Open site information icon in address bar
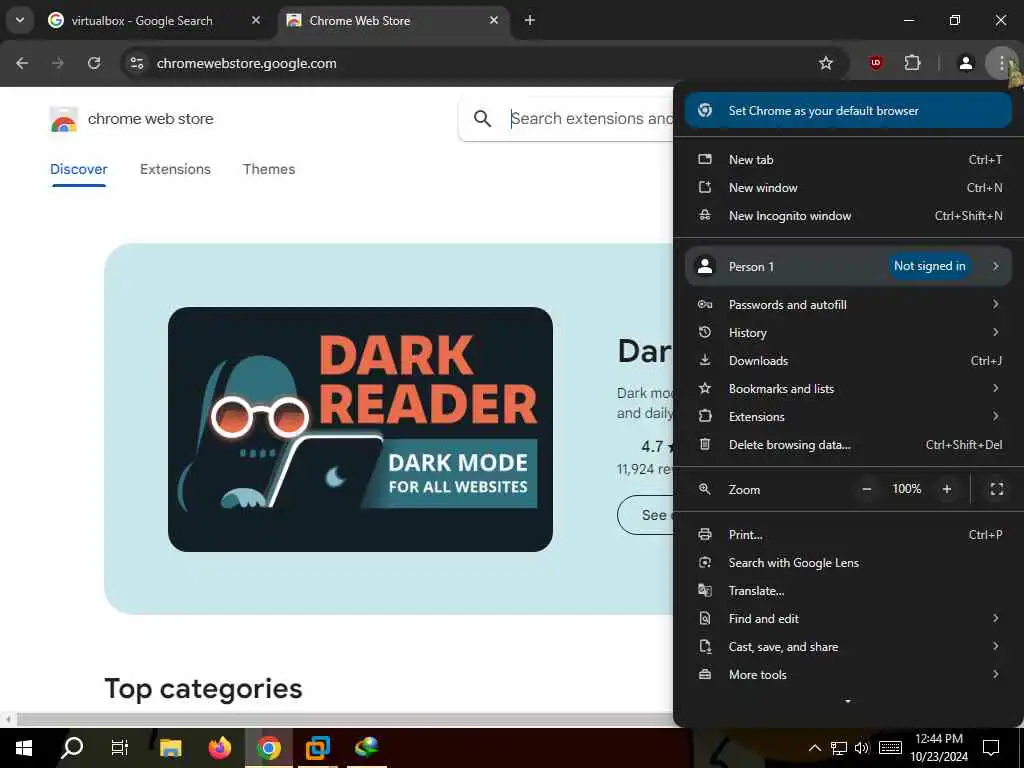The height and width of the screenshot is (768, 1024). 136,63
